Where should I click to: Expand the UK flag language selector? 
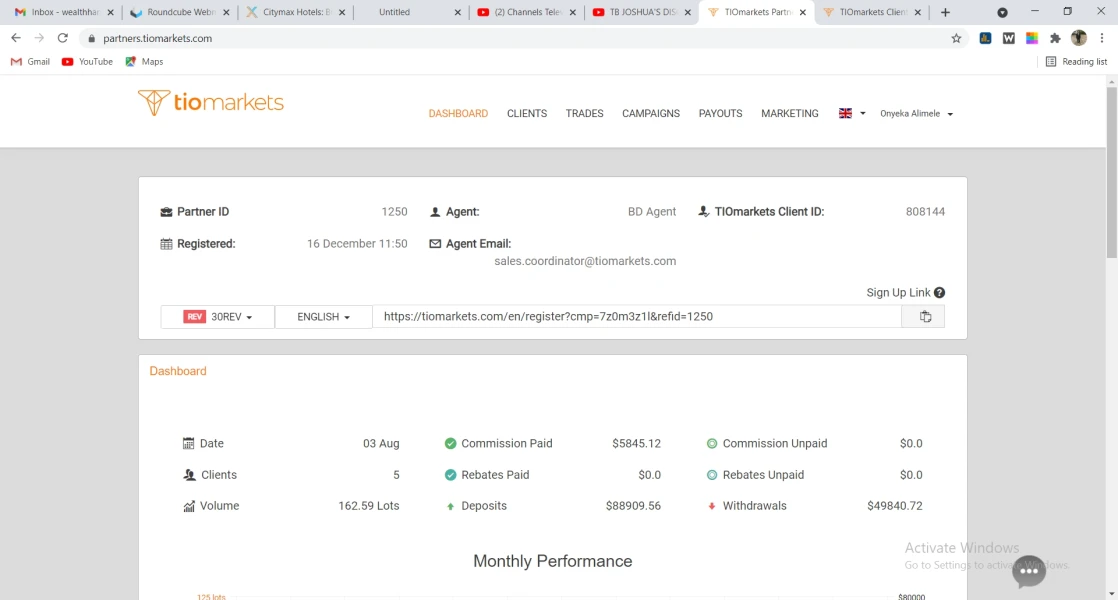[x=852, y=113]
